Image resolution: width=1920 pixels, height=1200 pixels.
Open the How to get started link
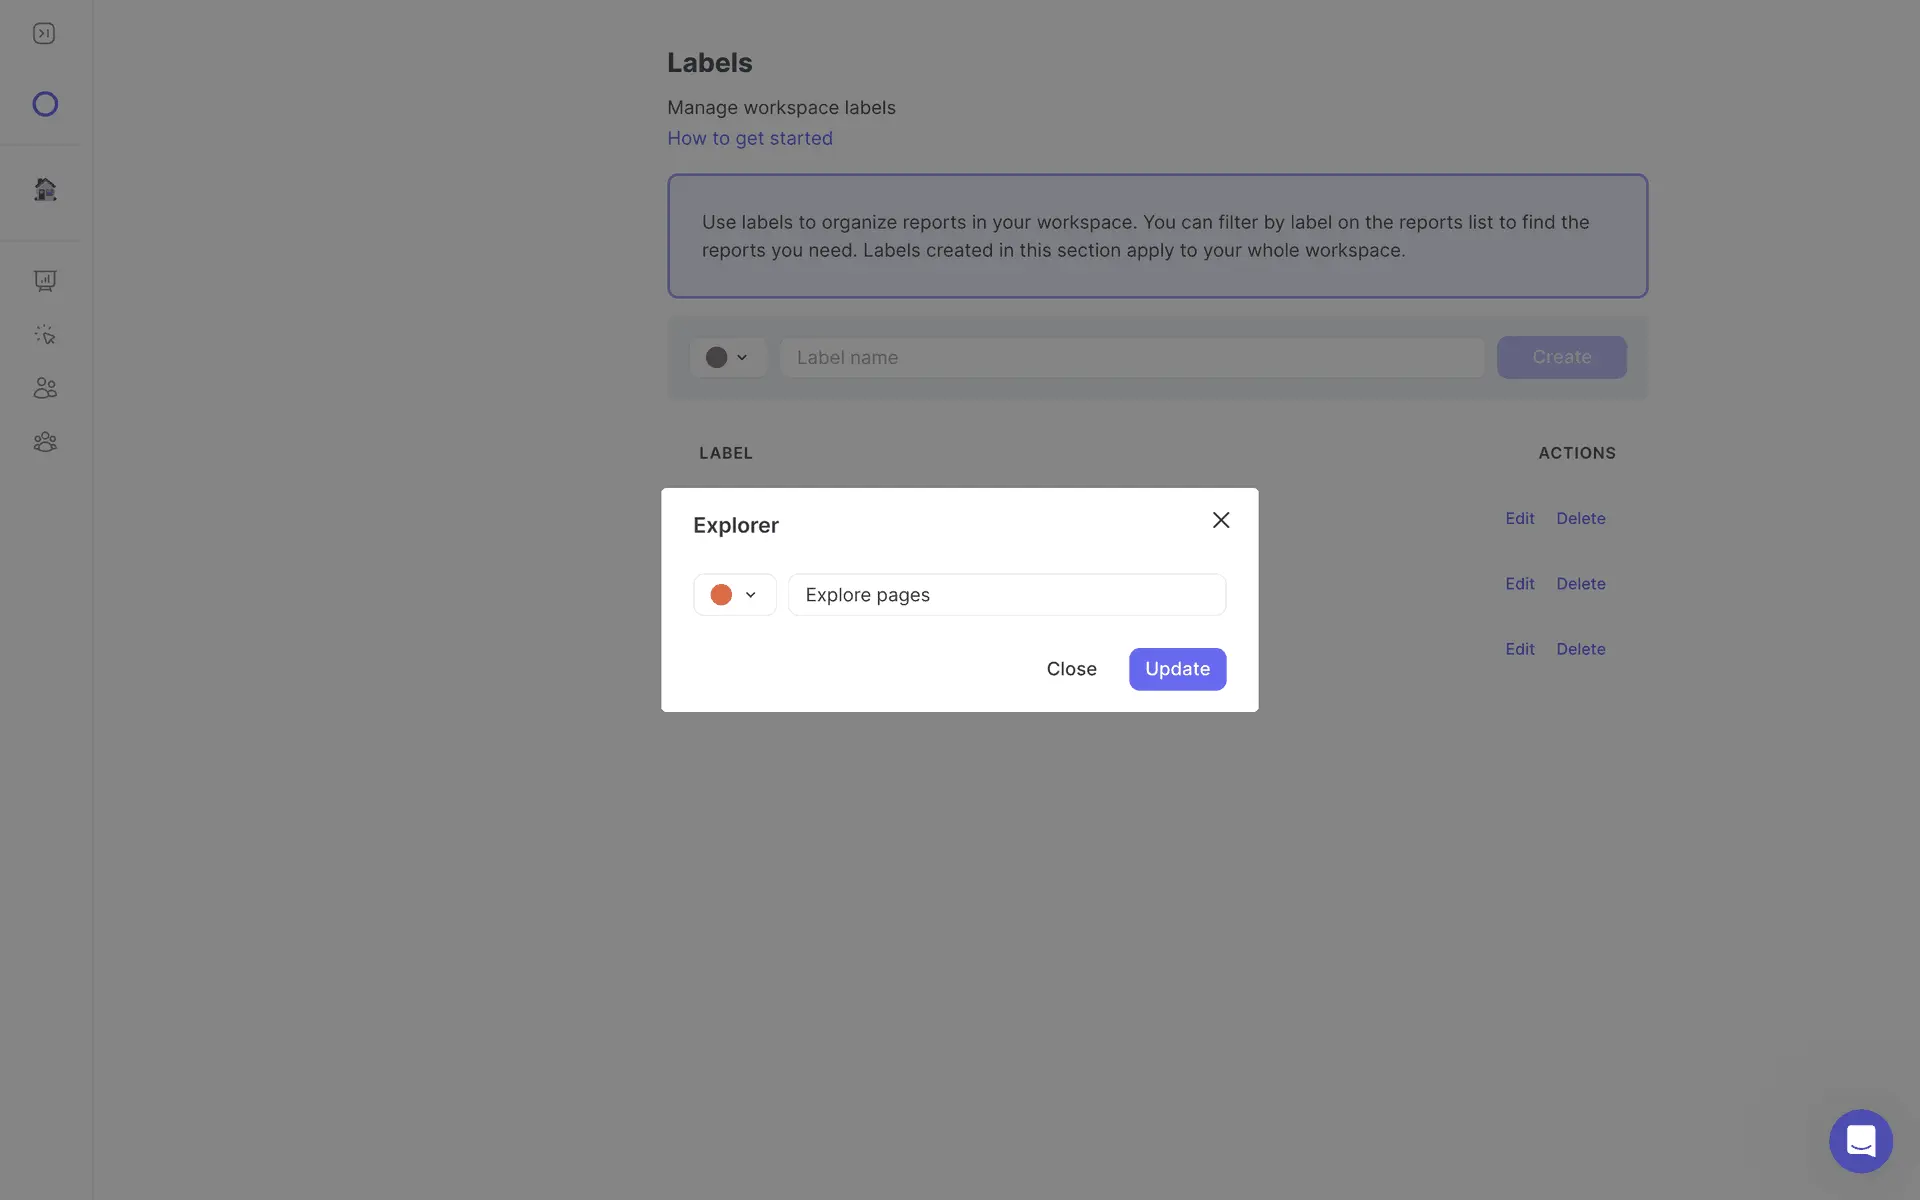[749, 138]
